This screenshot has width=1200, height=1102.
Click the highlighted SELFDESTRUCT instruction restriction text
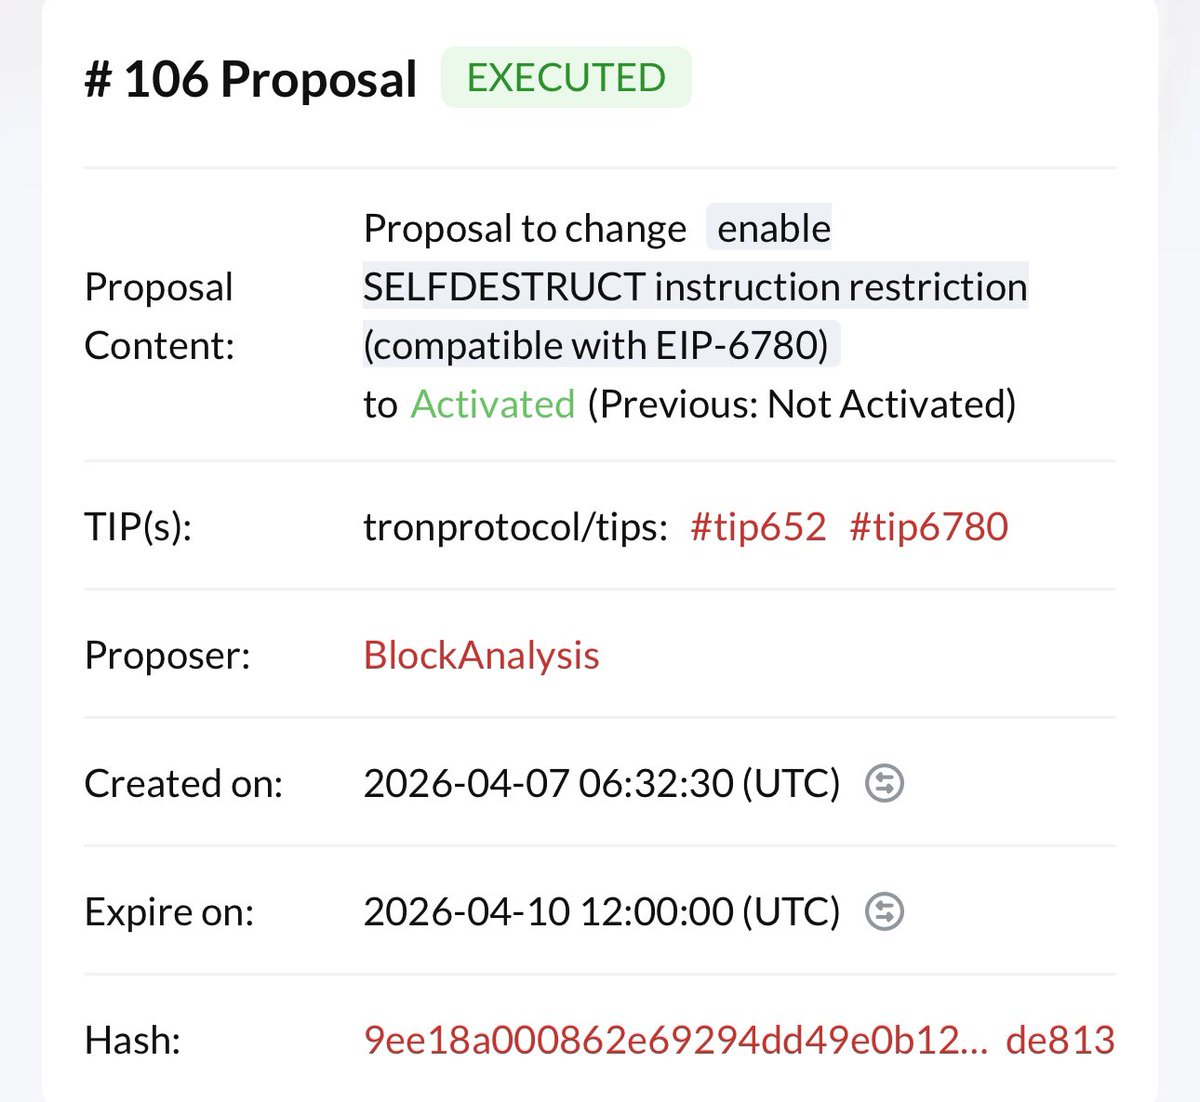click(695, 287)
